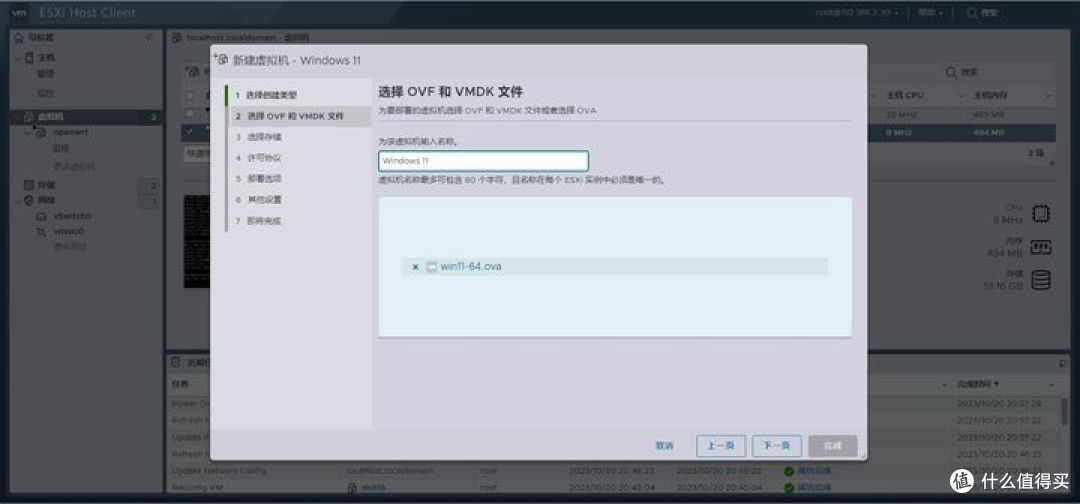
Task: Click the top header search magnifier icon
Action: point(972,12)
